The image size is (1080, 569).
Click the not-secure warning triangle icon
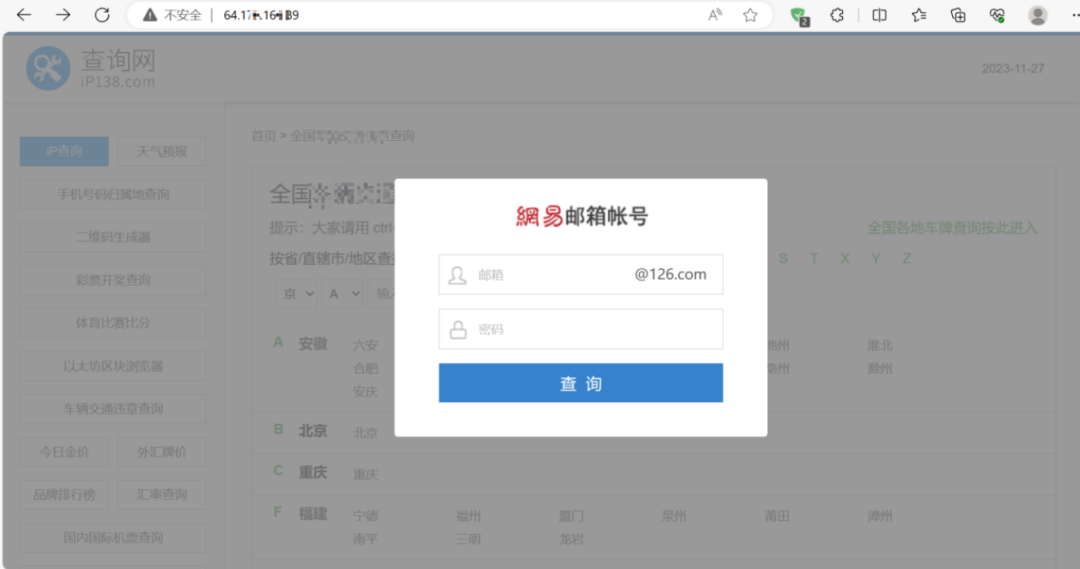(x=149, y=15)
